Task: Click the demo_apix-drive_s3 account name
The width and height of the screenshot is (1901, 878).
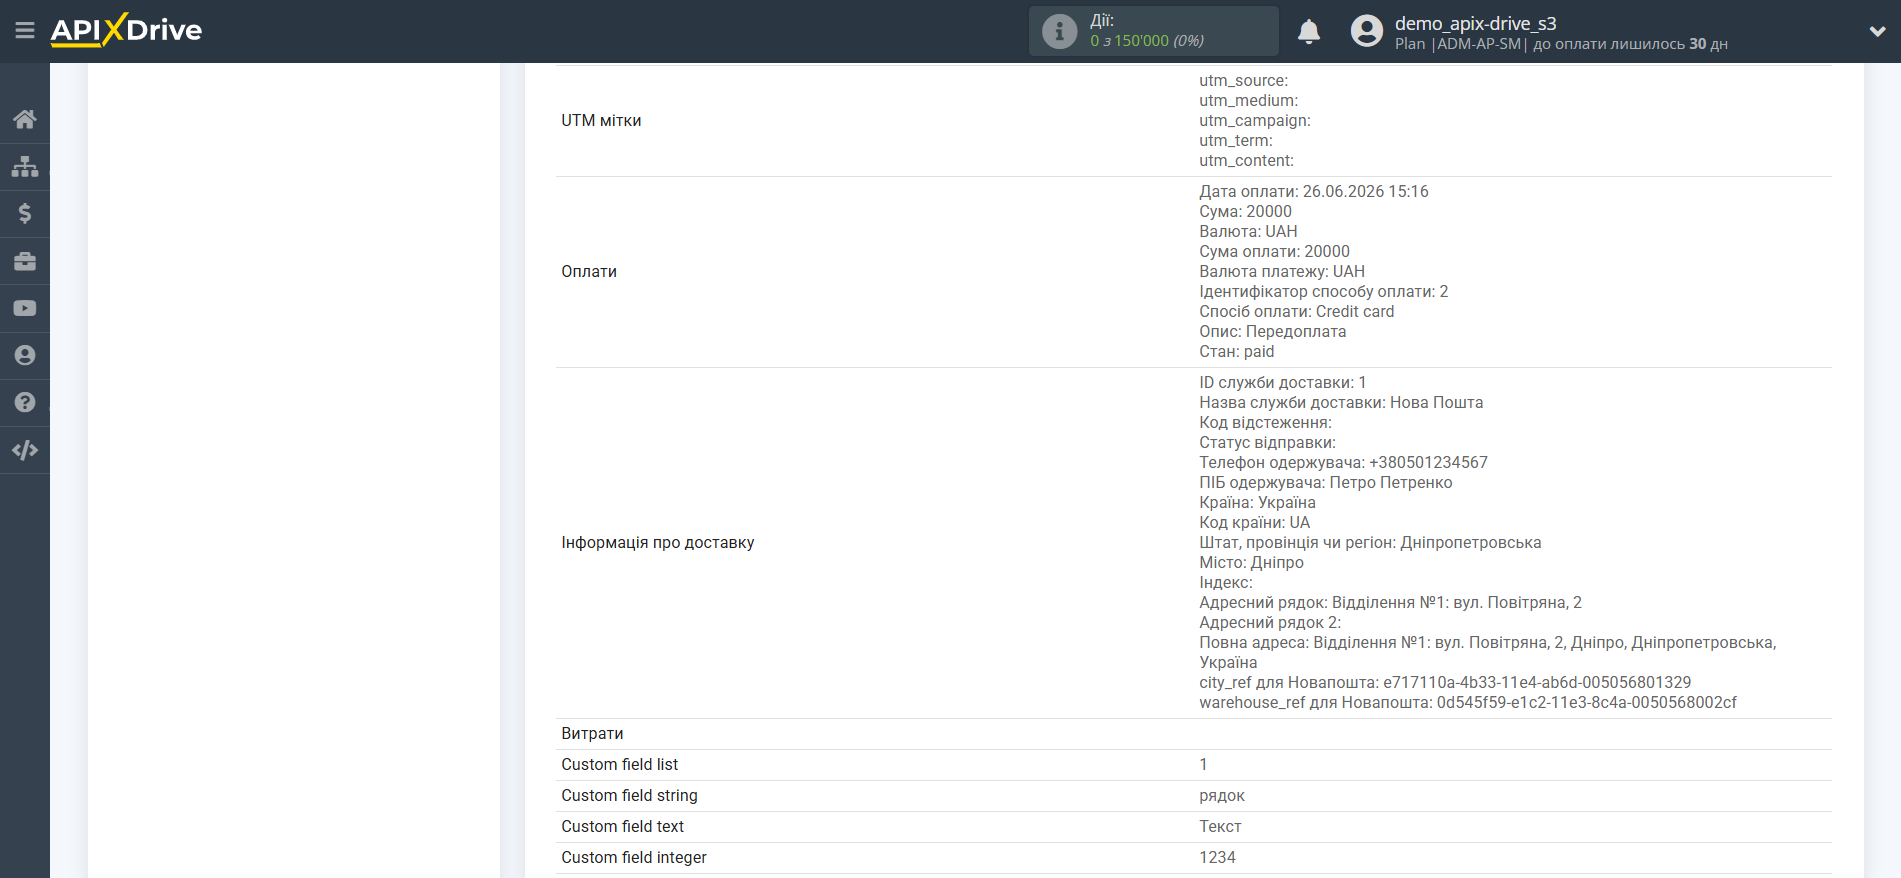Action: coord(1475,23)
